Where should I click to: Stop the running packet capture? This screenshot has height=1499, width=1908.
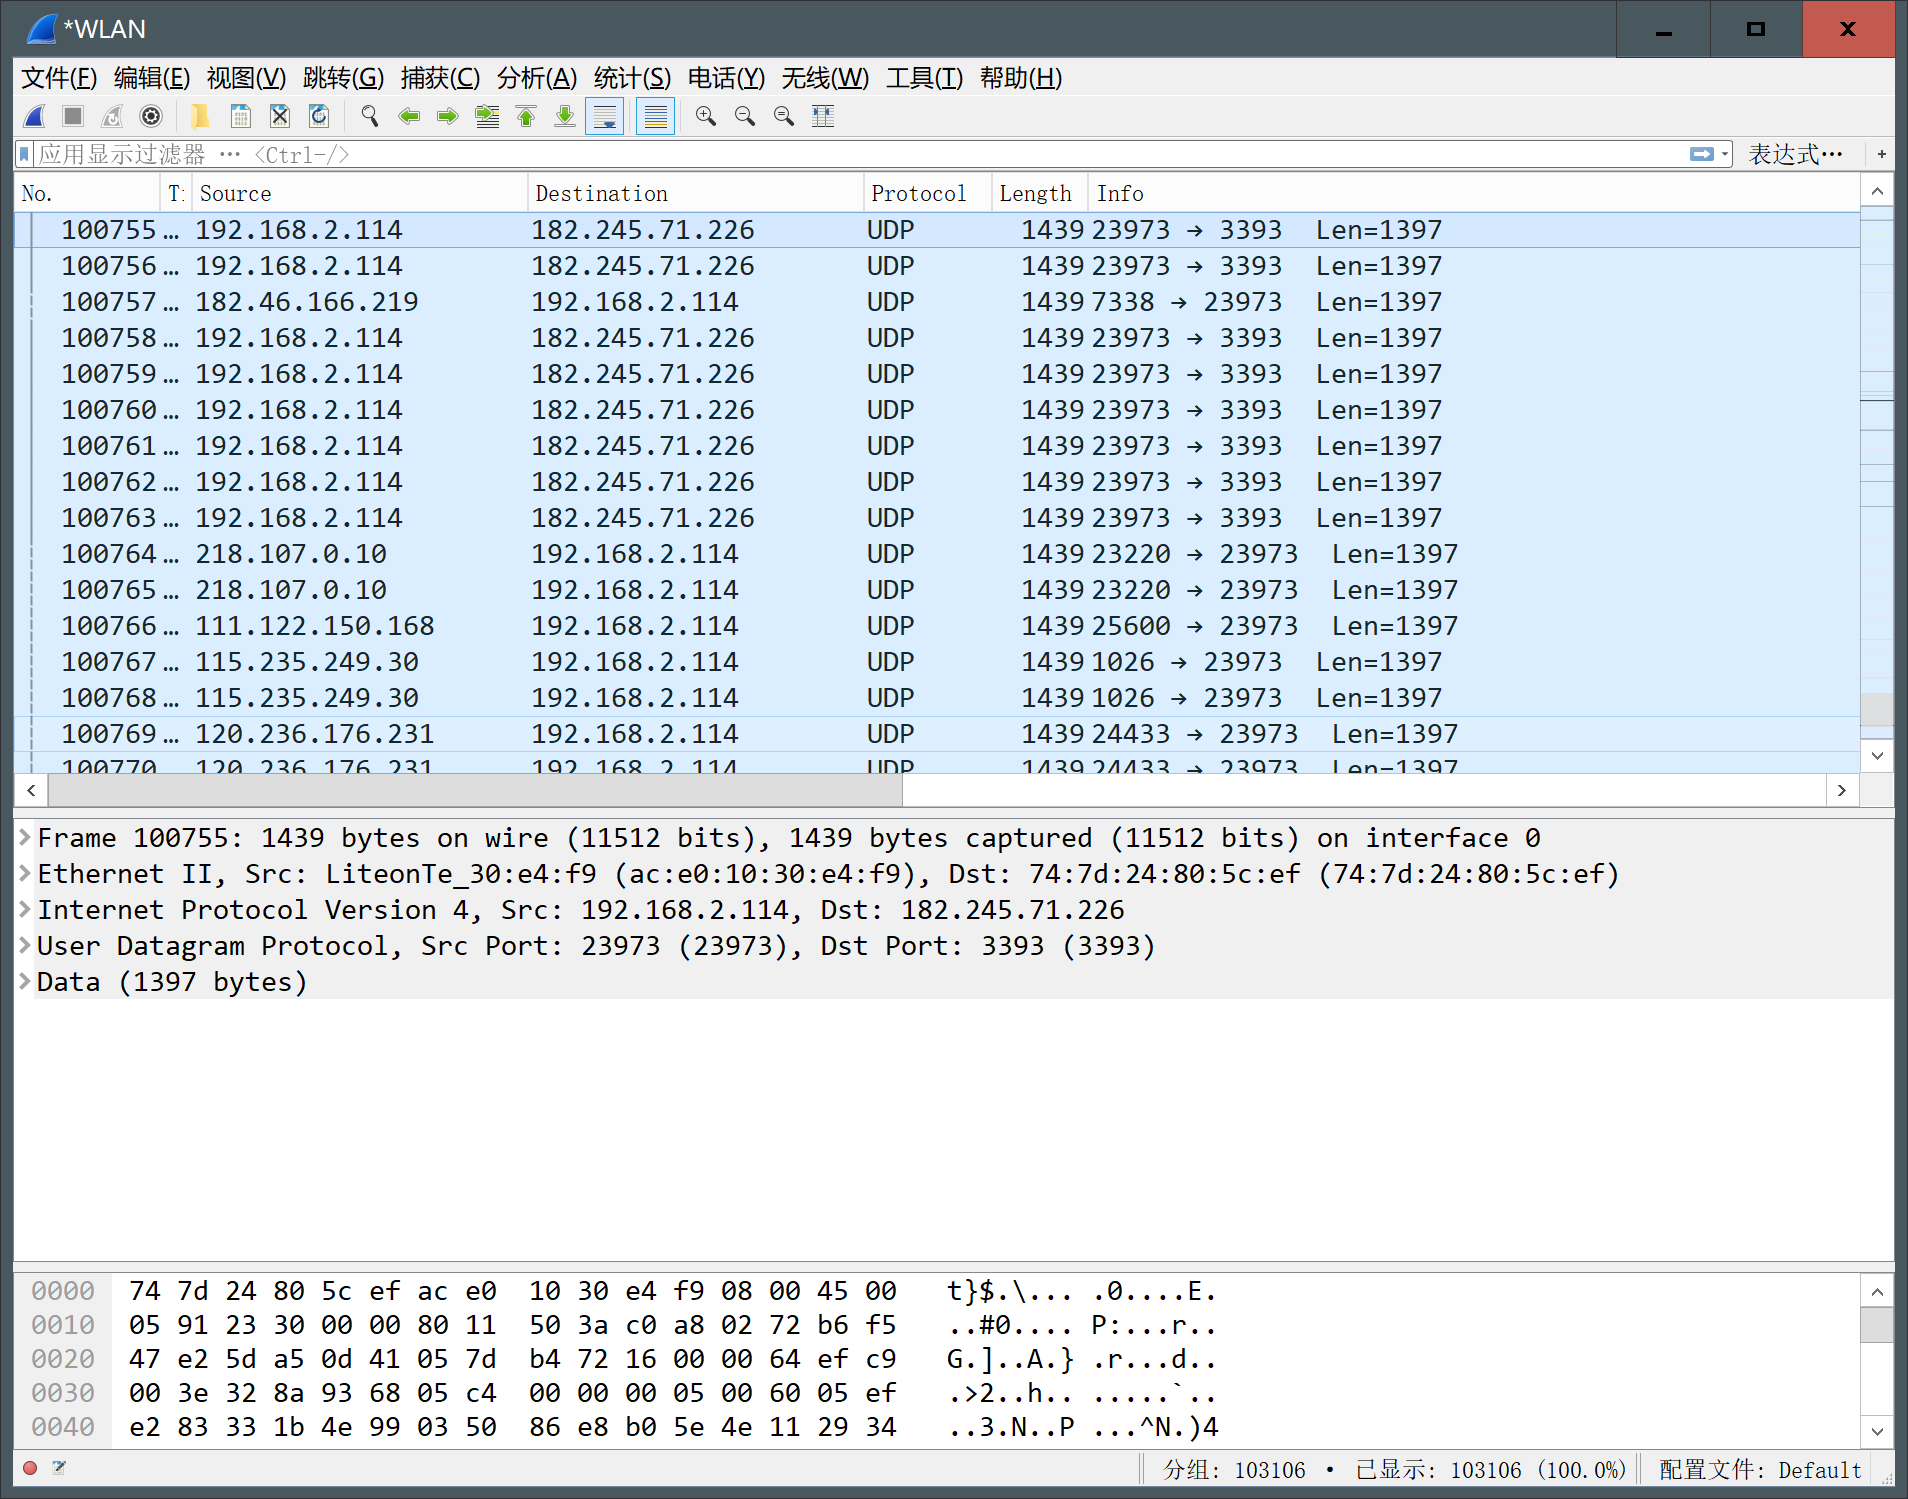click(73, 117)
